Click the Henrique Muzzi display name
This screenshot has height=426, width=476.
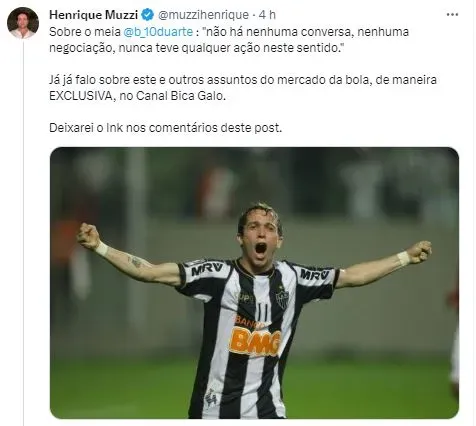(94, 15)
